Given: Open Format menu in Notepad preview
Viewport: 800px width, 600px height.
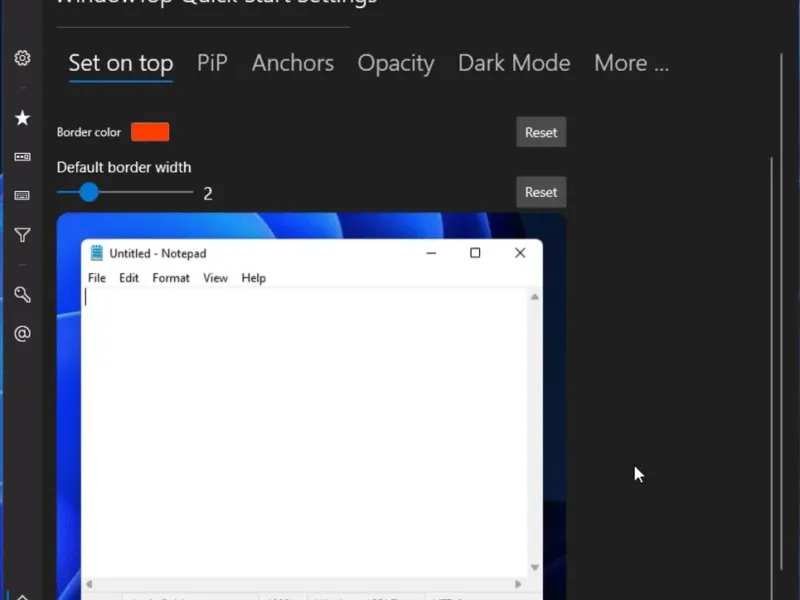Looking at the screenshot, I should [171, 278].
